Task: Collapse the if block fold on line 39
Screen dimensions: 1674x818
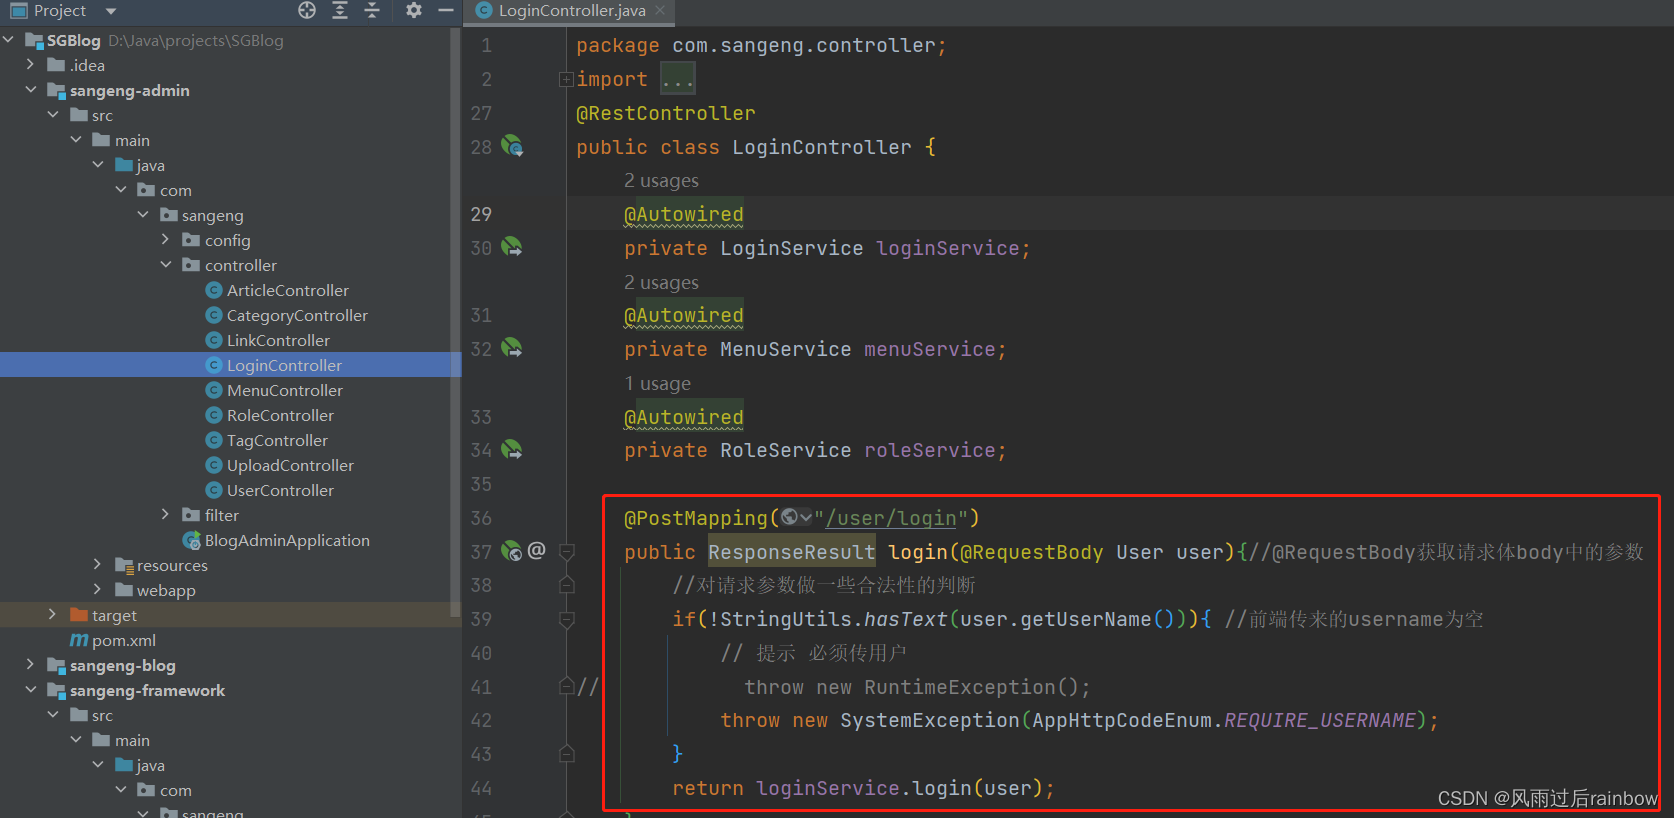Action: point(567,619)
